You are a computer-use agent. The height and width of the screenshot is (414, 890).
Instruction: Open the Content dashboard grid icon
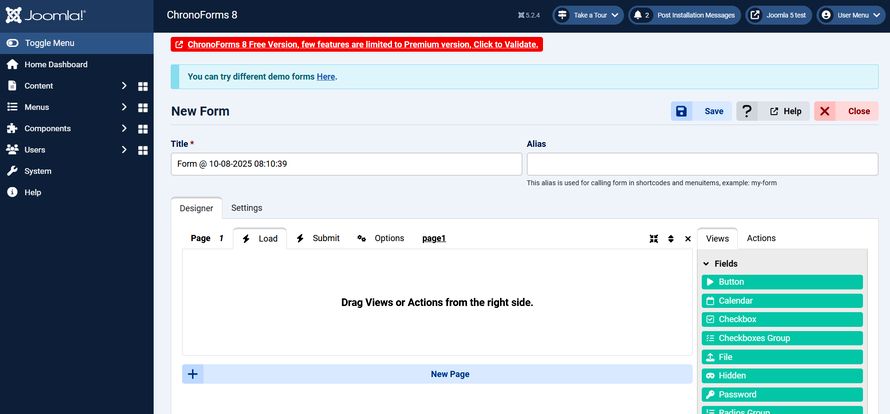point(142,86)
